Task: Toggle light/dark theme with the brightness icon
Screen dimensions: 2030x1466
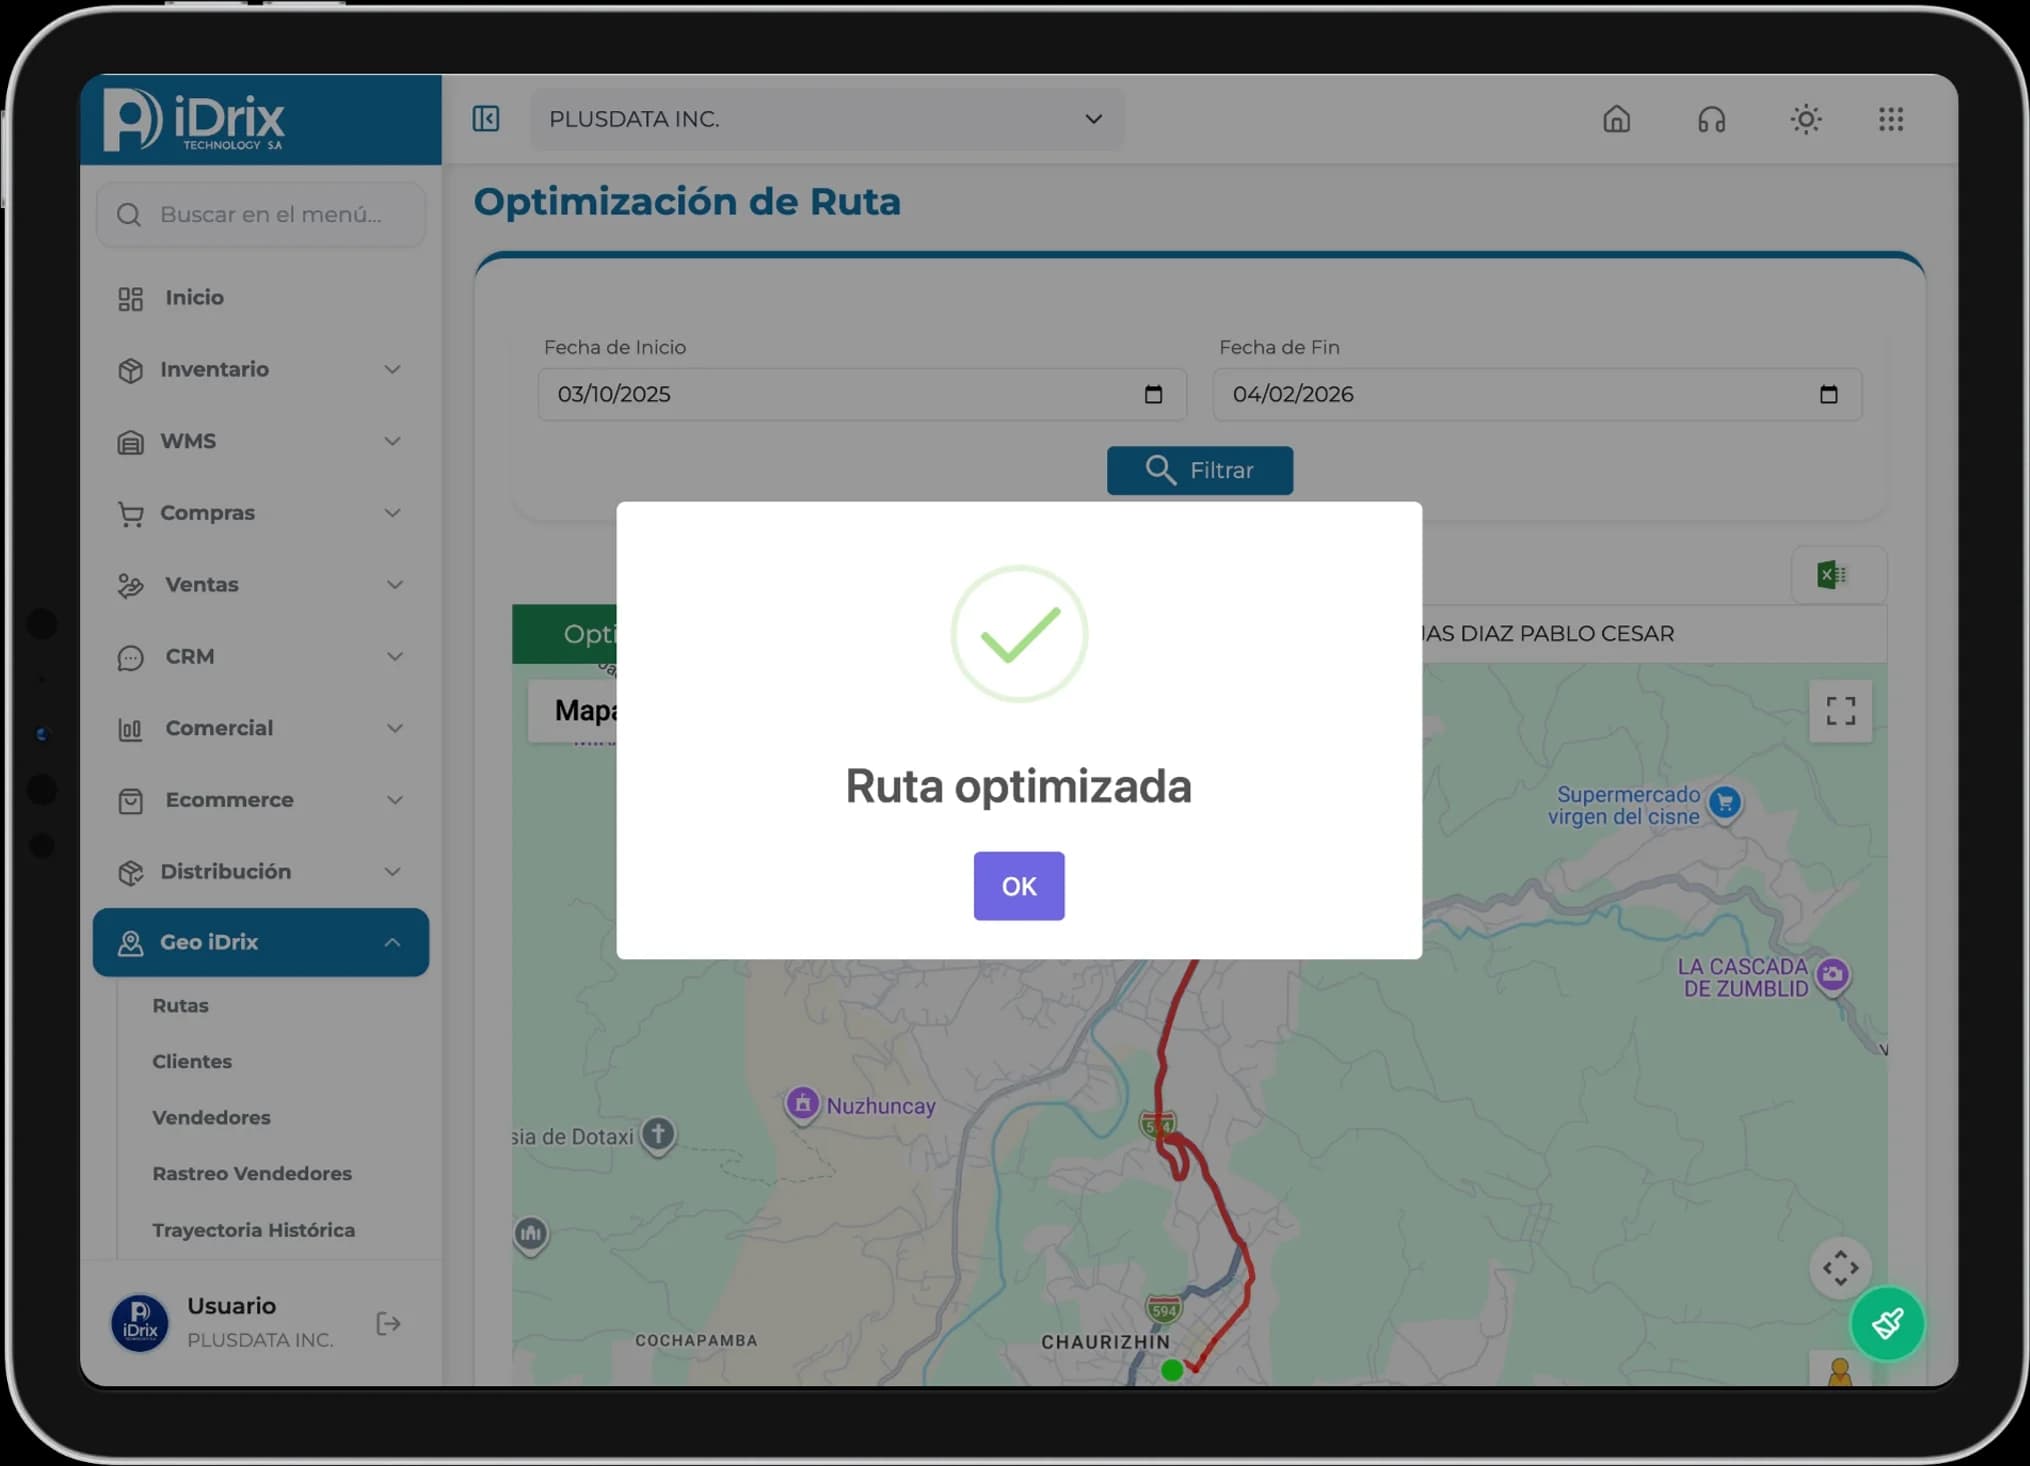Action: 1805,119
